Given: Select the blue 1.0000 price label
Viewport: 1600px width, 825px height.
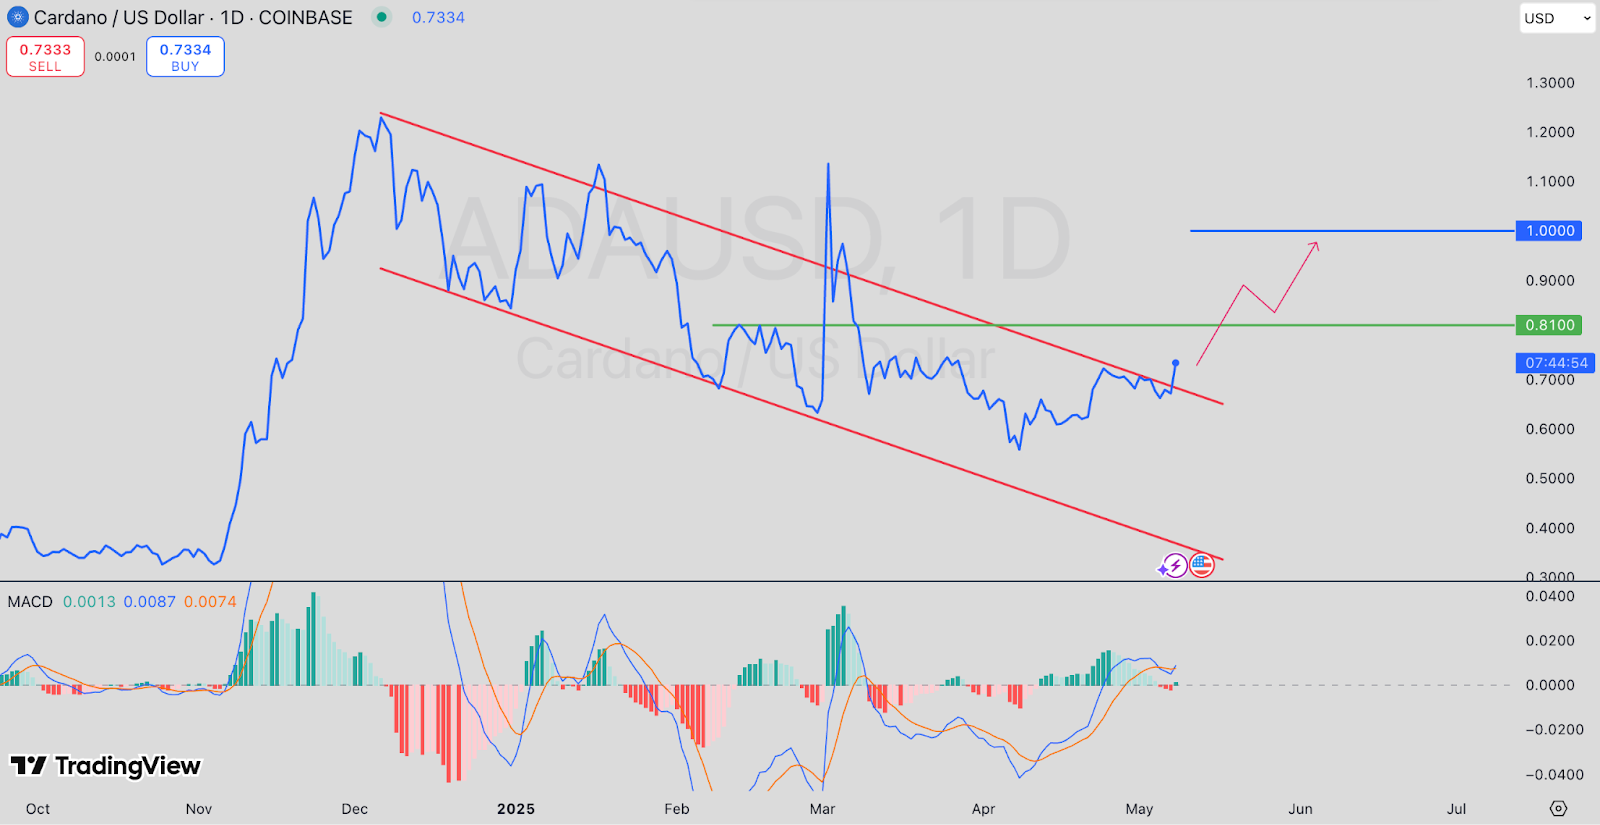Looking at the screenshot, I should (1549, 231).
